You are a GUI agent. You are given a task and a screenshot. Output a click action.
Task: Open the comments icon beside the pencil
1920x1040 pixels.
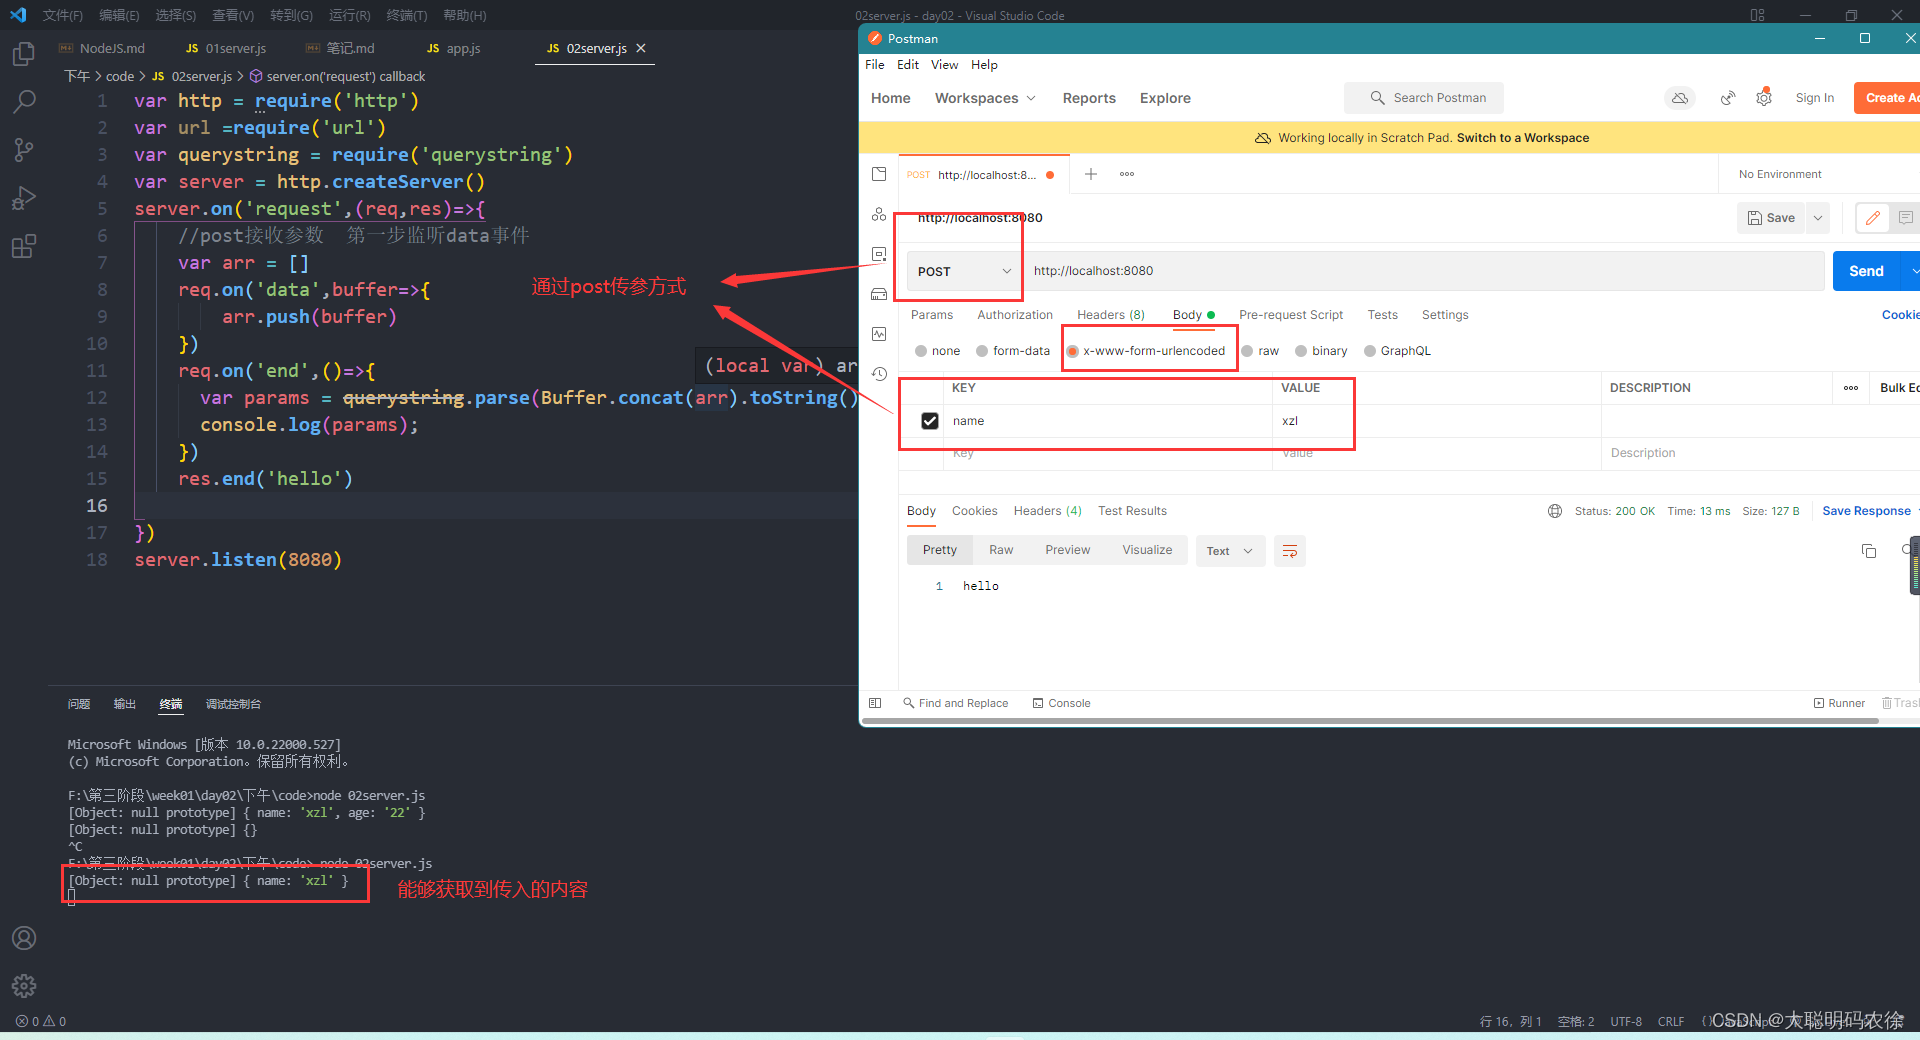[x=1906, y=218]
